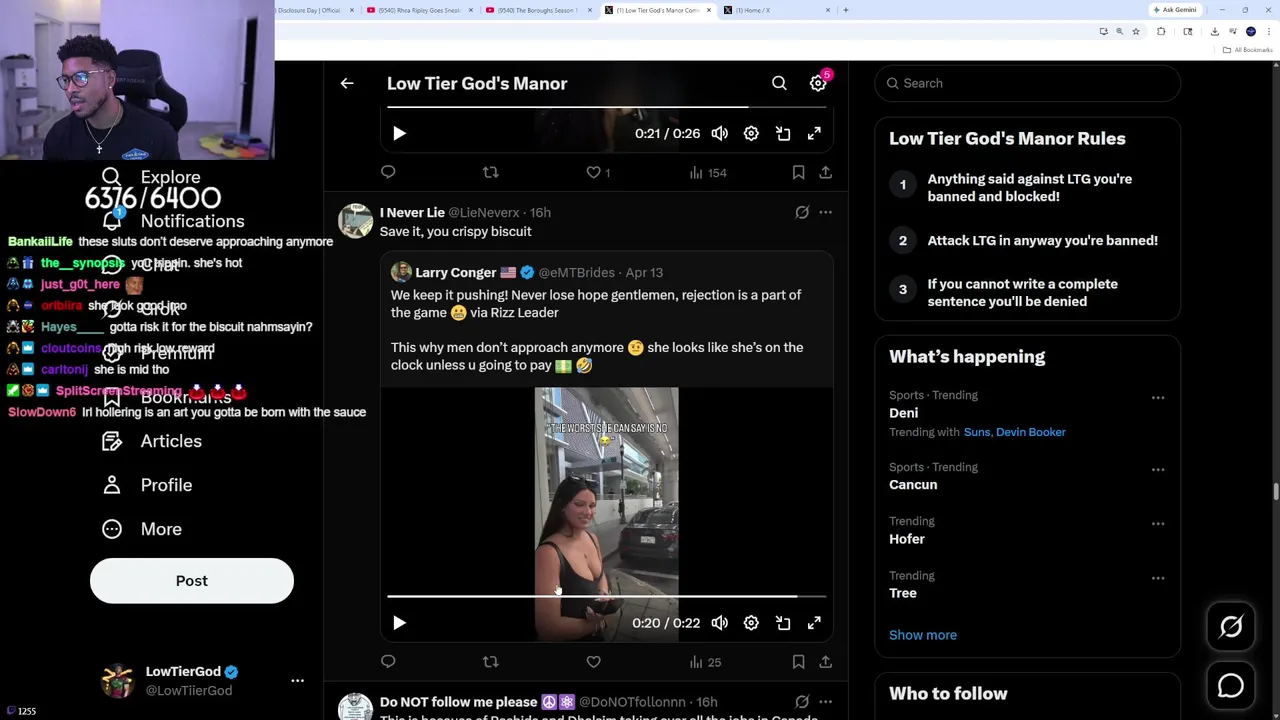View analytics showing 154 views

click(707, 172)
